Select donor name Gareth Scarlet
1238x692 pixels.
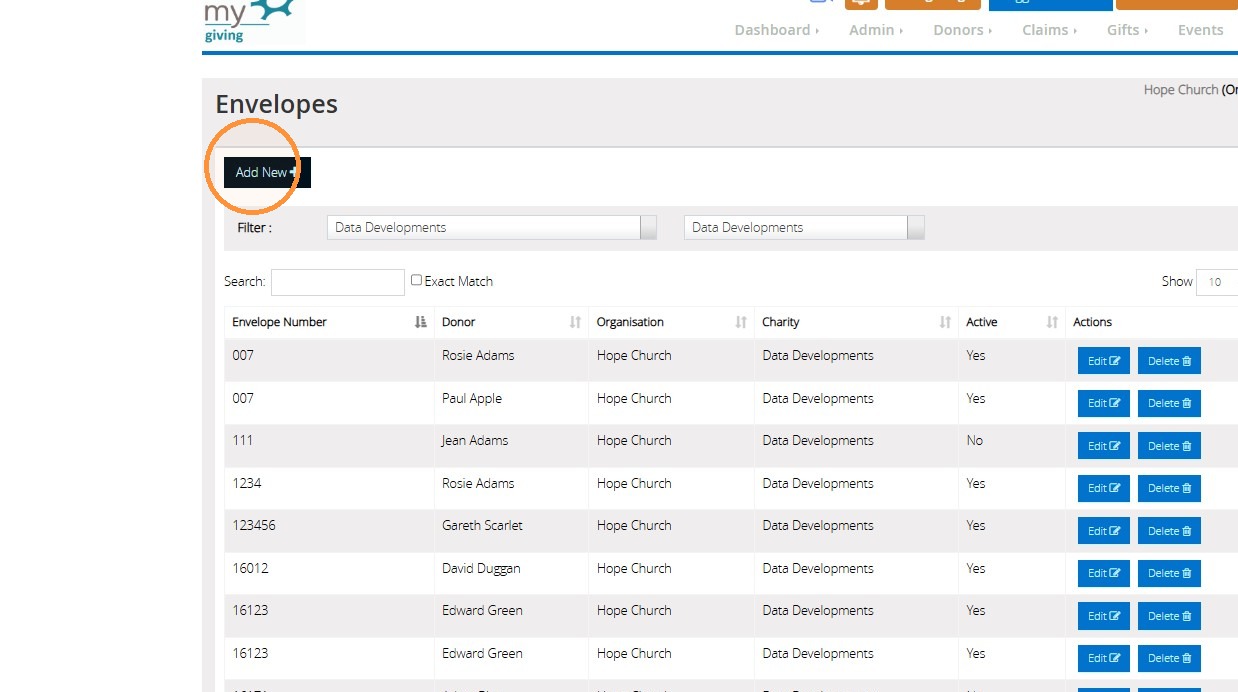482,525
